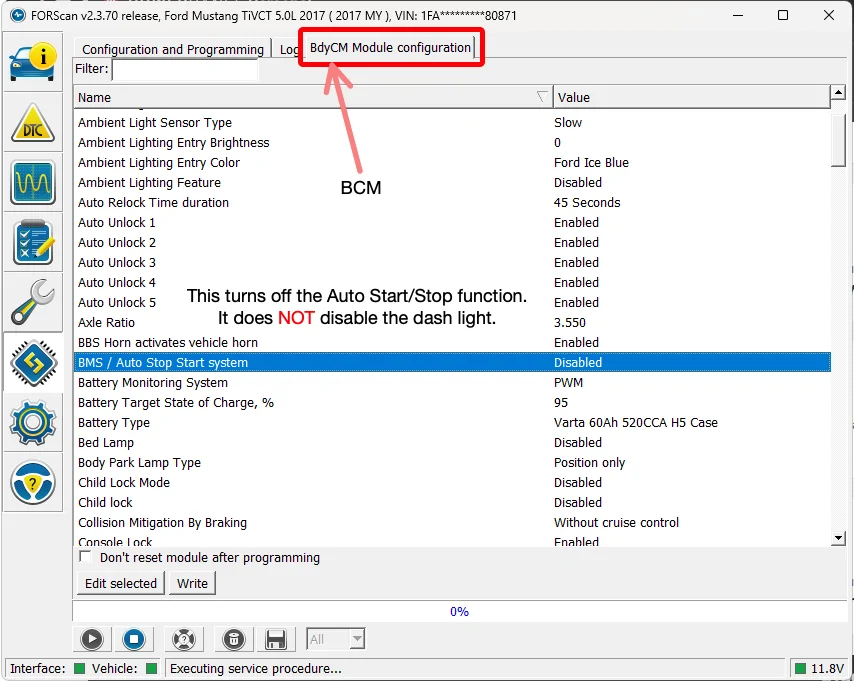
Task: Click the Ford Ice Blue value
Action: point(591,162)
